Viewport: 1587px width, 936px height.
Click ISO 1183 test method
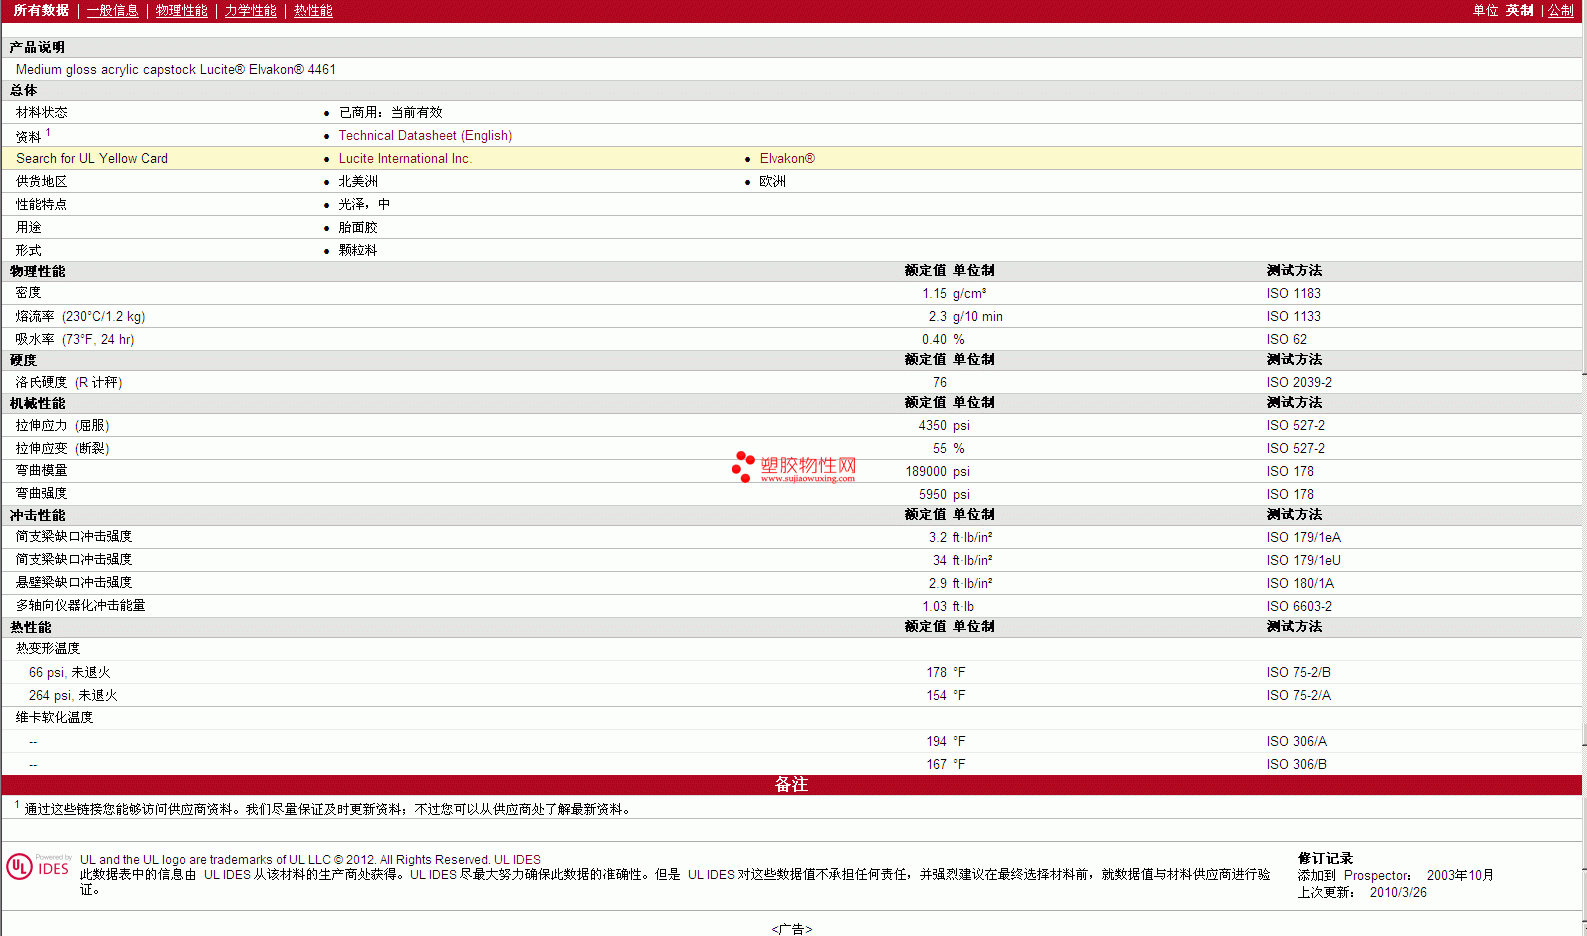(1293, 294)
